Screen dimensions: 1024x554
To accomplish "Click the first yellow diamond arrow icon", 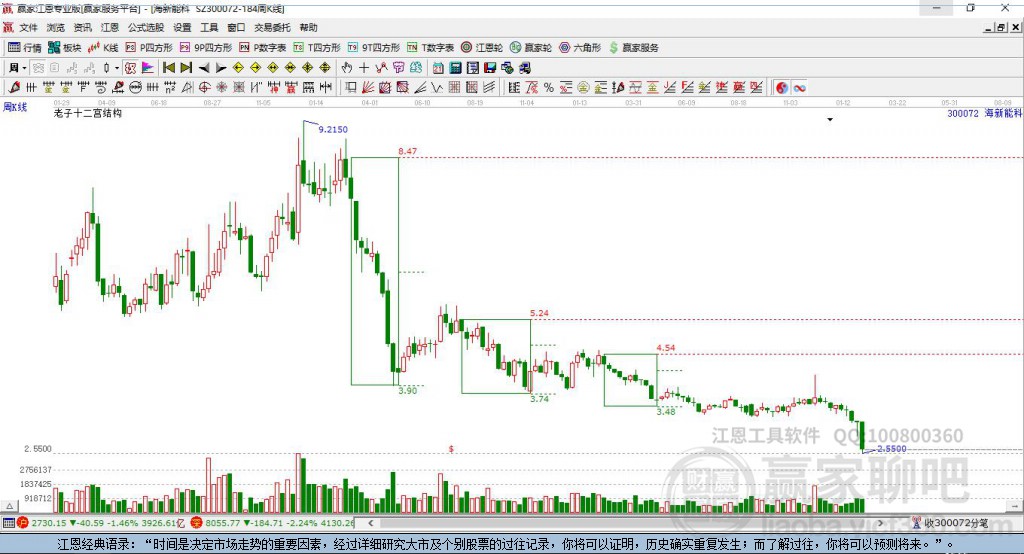I will 238,68.
